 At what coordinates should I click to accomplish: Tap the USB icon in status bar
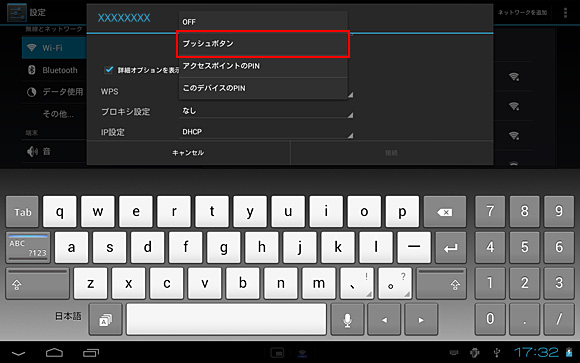tap(497, 353)
